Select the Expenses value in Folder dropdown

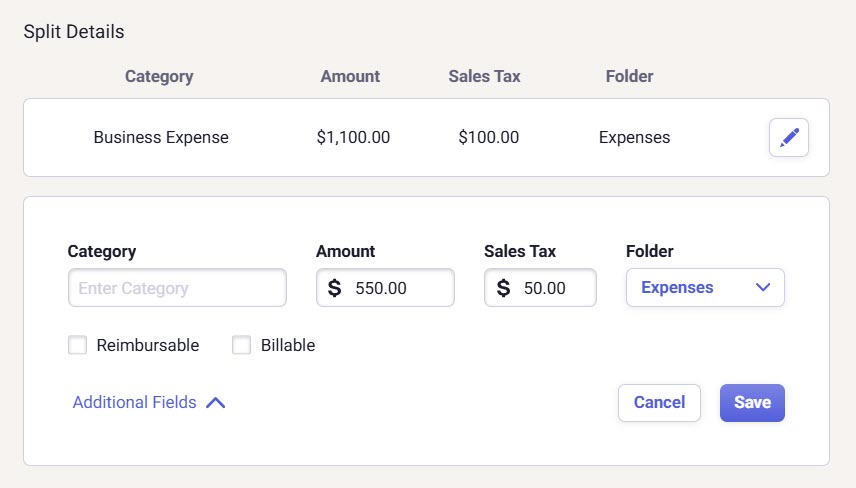tap(677, 288)
